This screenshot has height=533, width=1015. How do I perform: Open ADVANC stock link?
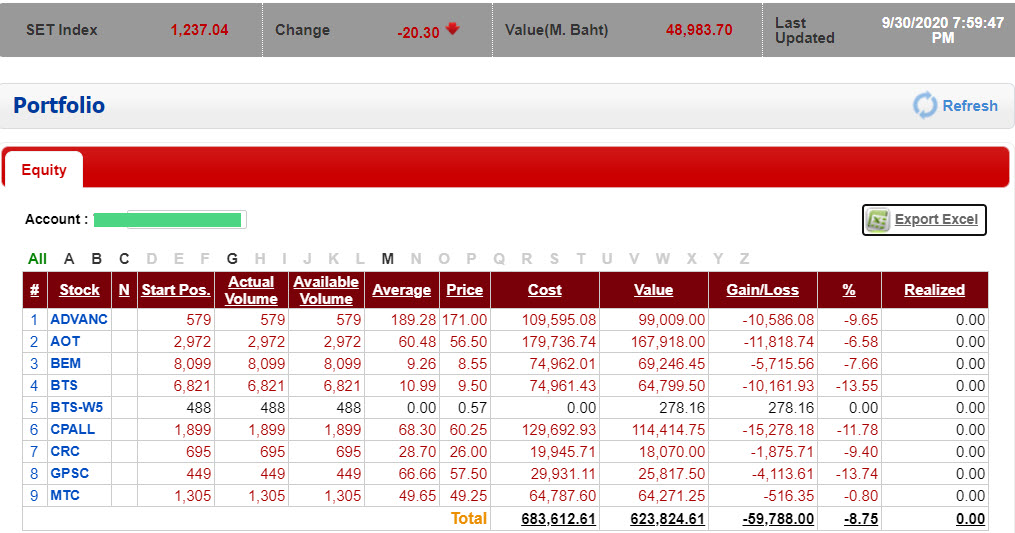79,319
